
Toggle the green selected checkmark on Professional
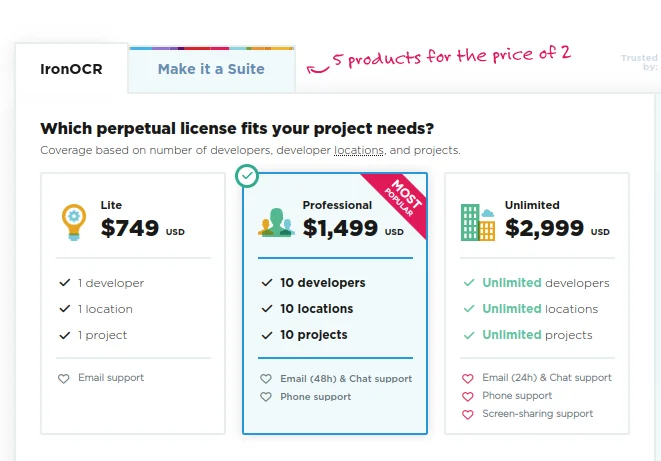[248, 177]
